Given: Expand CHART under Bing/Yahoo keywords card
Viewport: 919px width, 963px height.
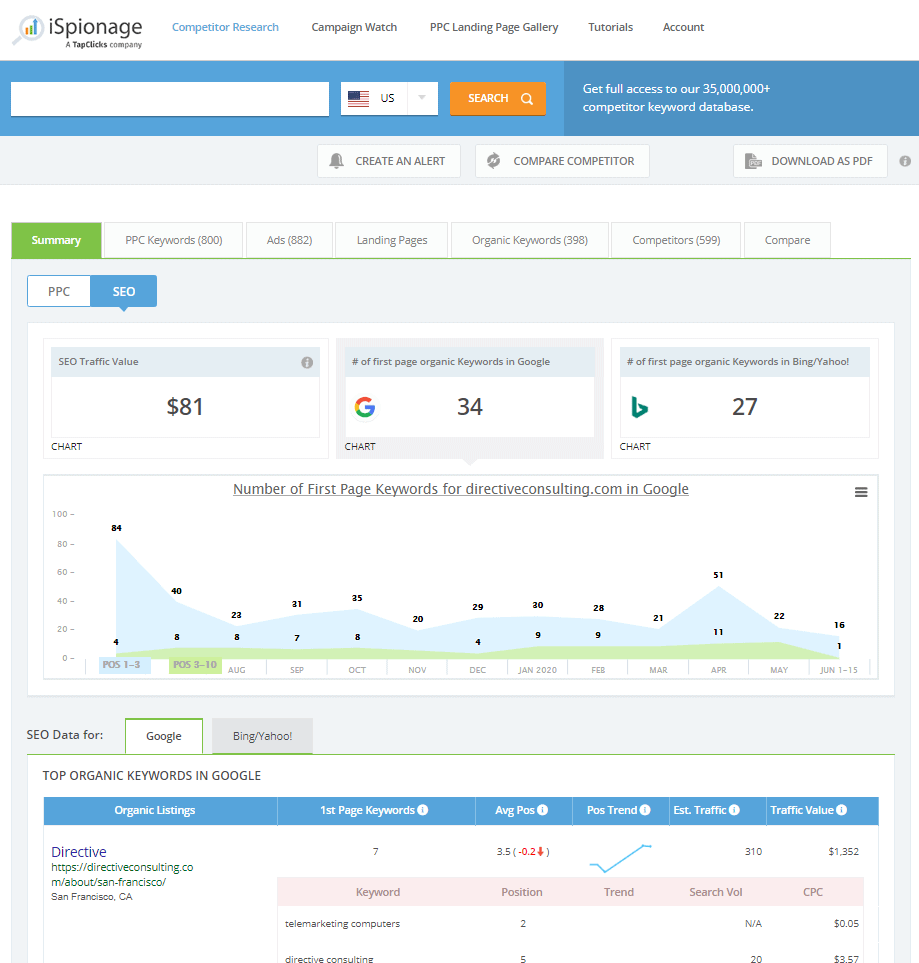Looking at the screenshot, I should pyautogui.click(x=635, y=447).
